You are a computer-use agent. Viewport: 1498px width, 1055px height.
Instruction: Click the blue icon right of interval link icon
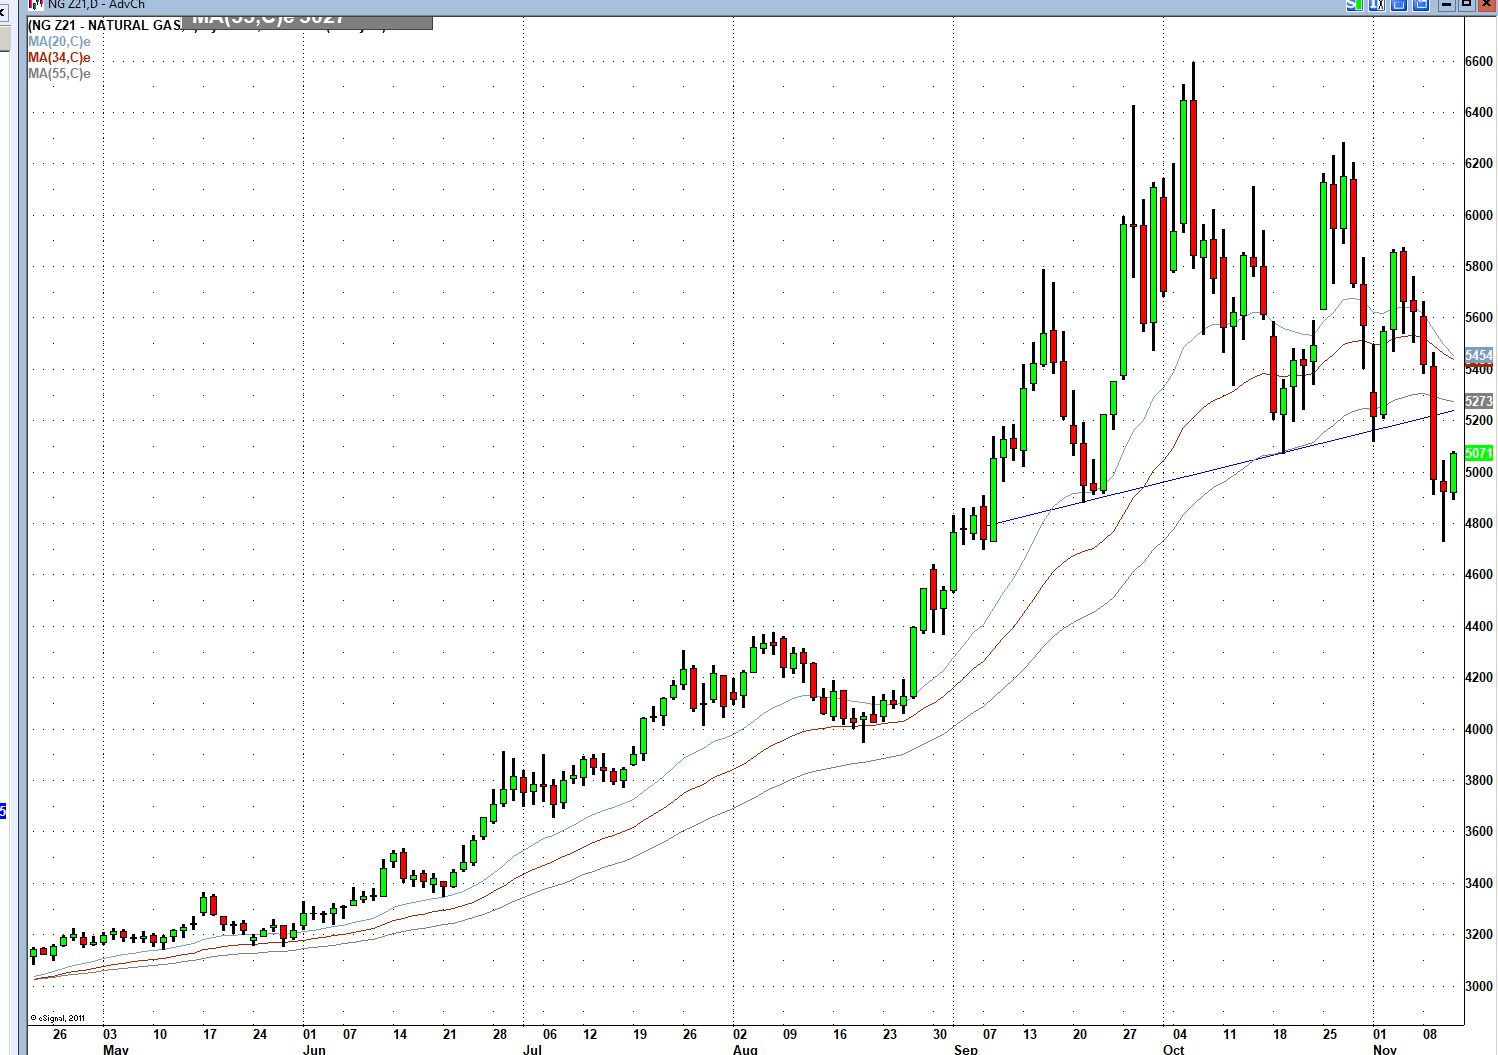pos(1399,5)
